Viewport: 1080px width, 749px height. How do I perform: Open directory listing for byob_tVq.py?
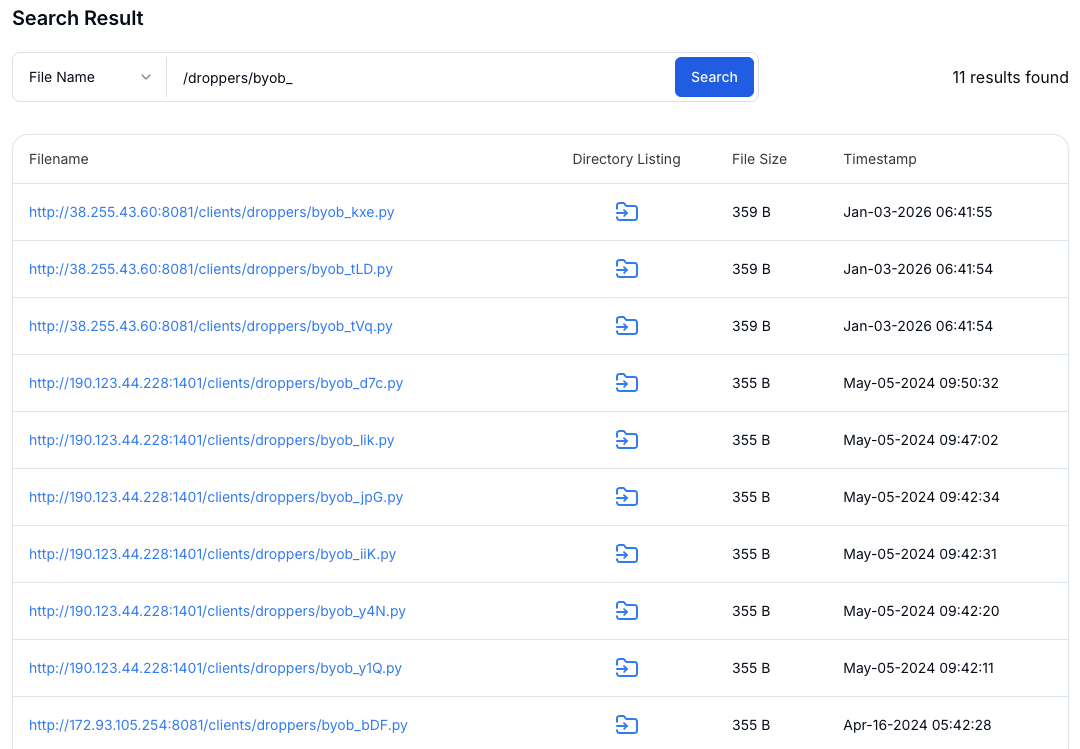pyautogui.click(x=627, y=326)
